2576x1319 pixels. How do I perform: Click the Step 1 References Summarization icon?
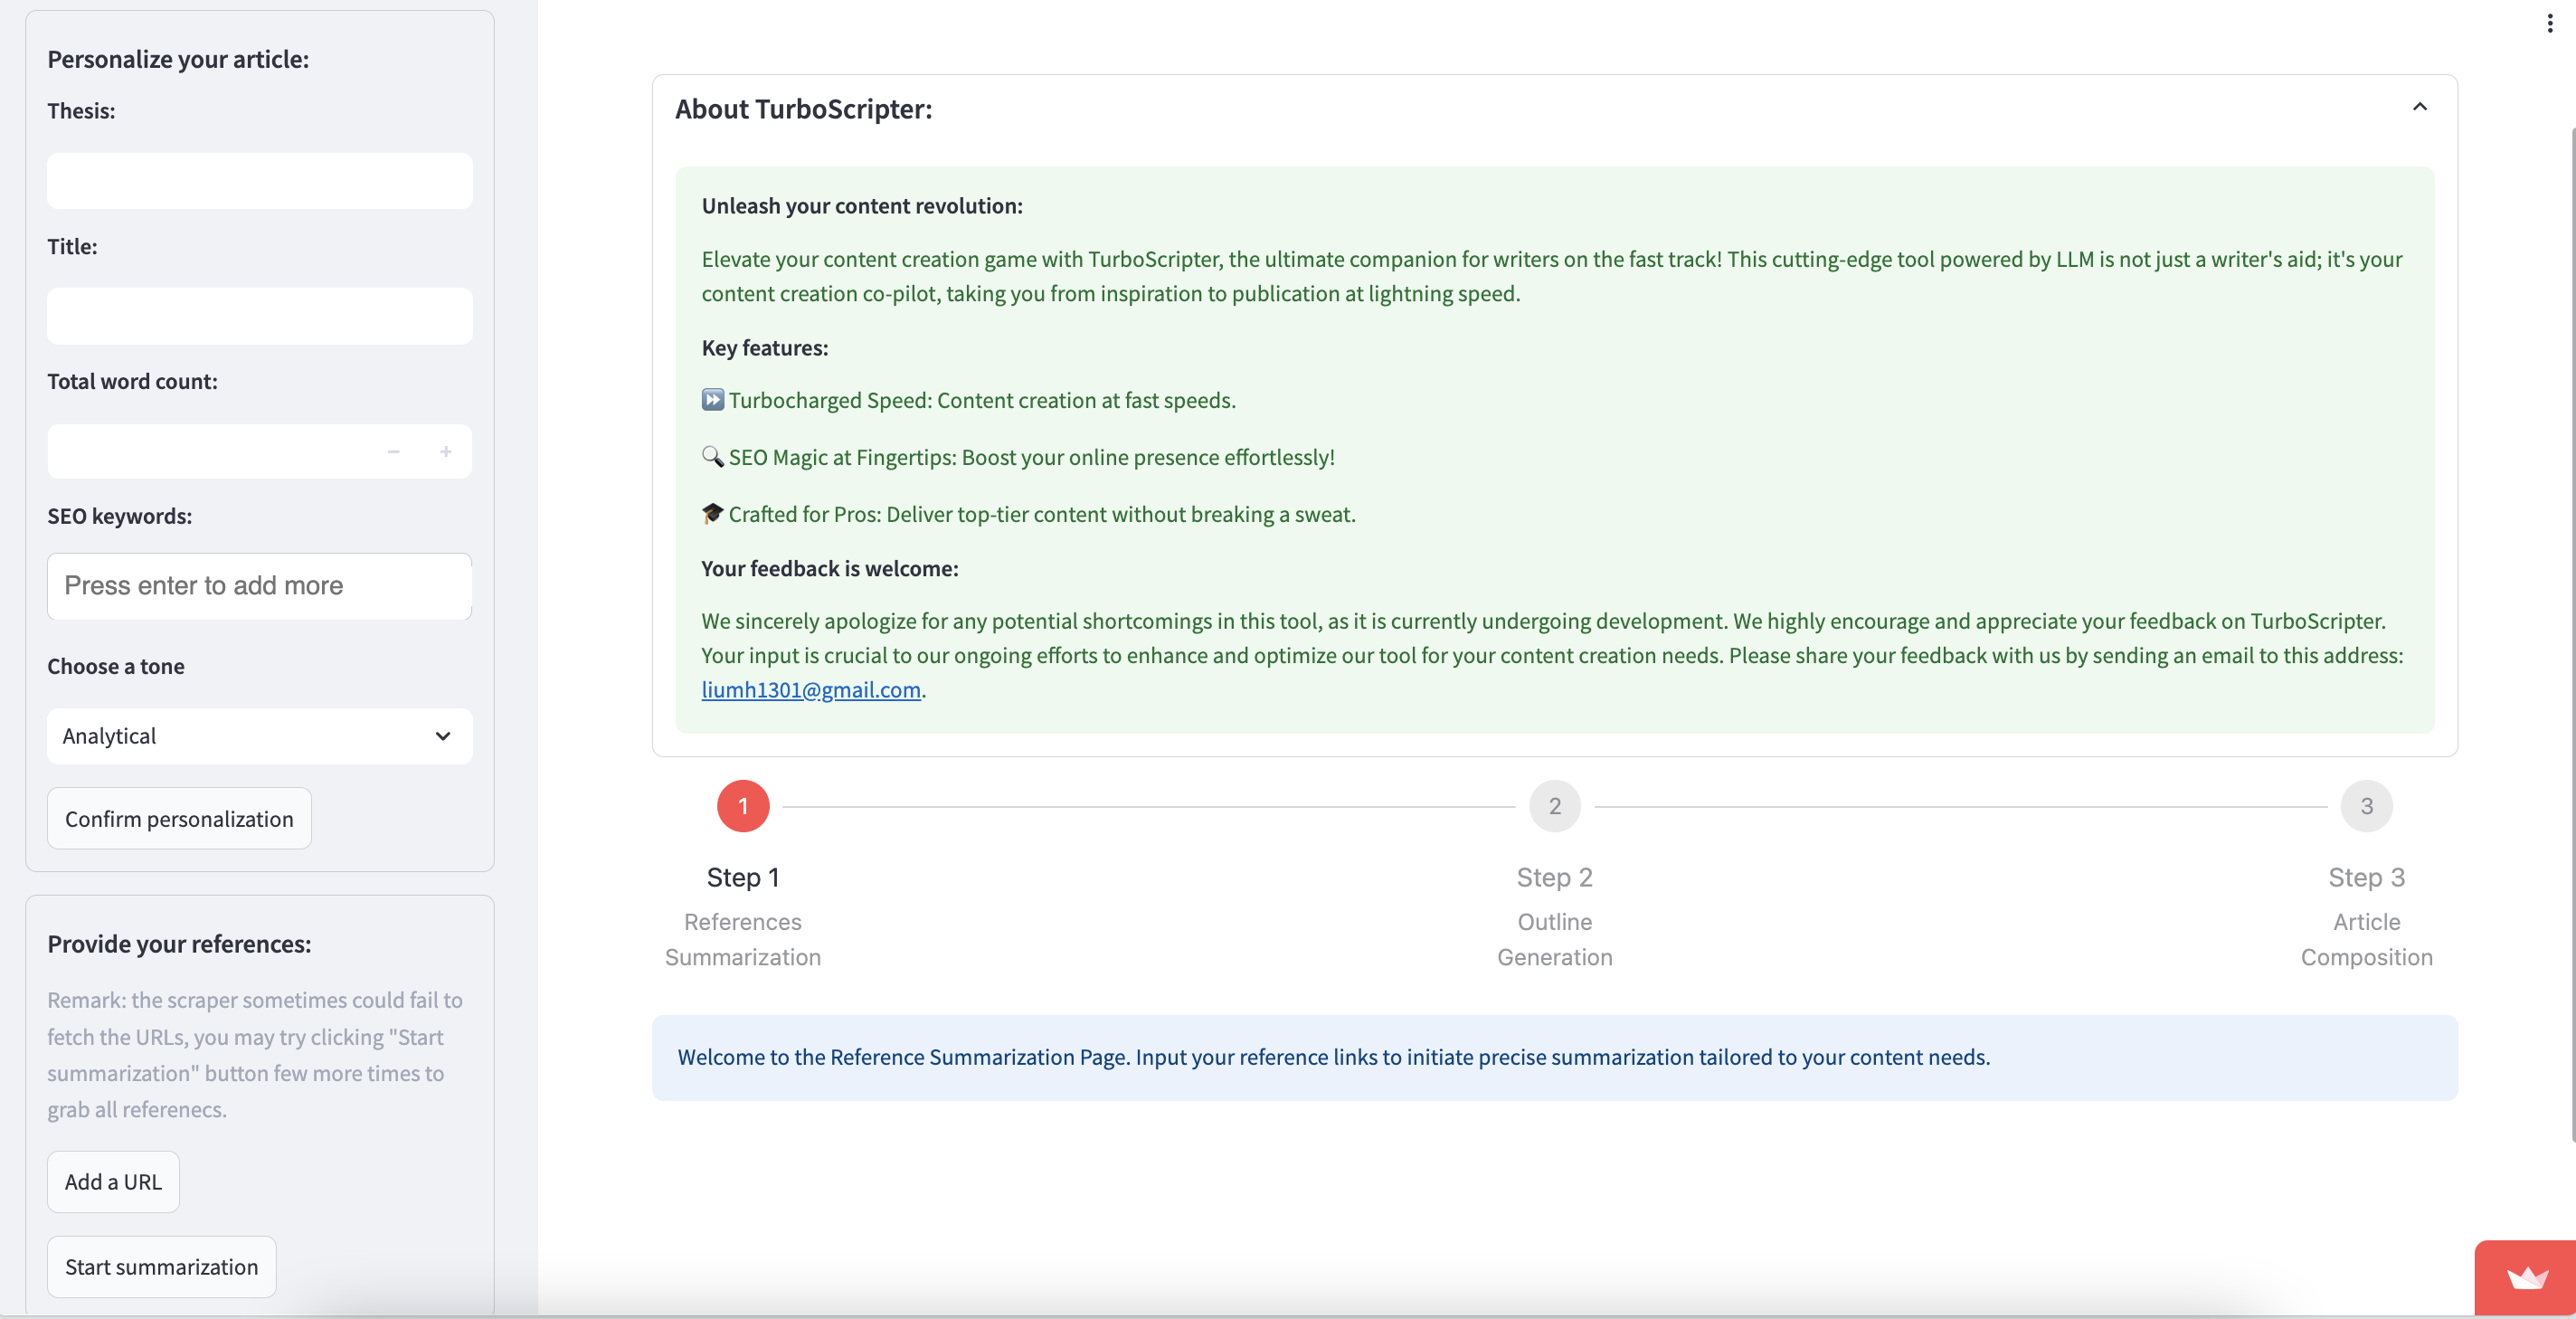[742, 804]
